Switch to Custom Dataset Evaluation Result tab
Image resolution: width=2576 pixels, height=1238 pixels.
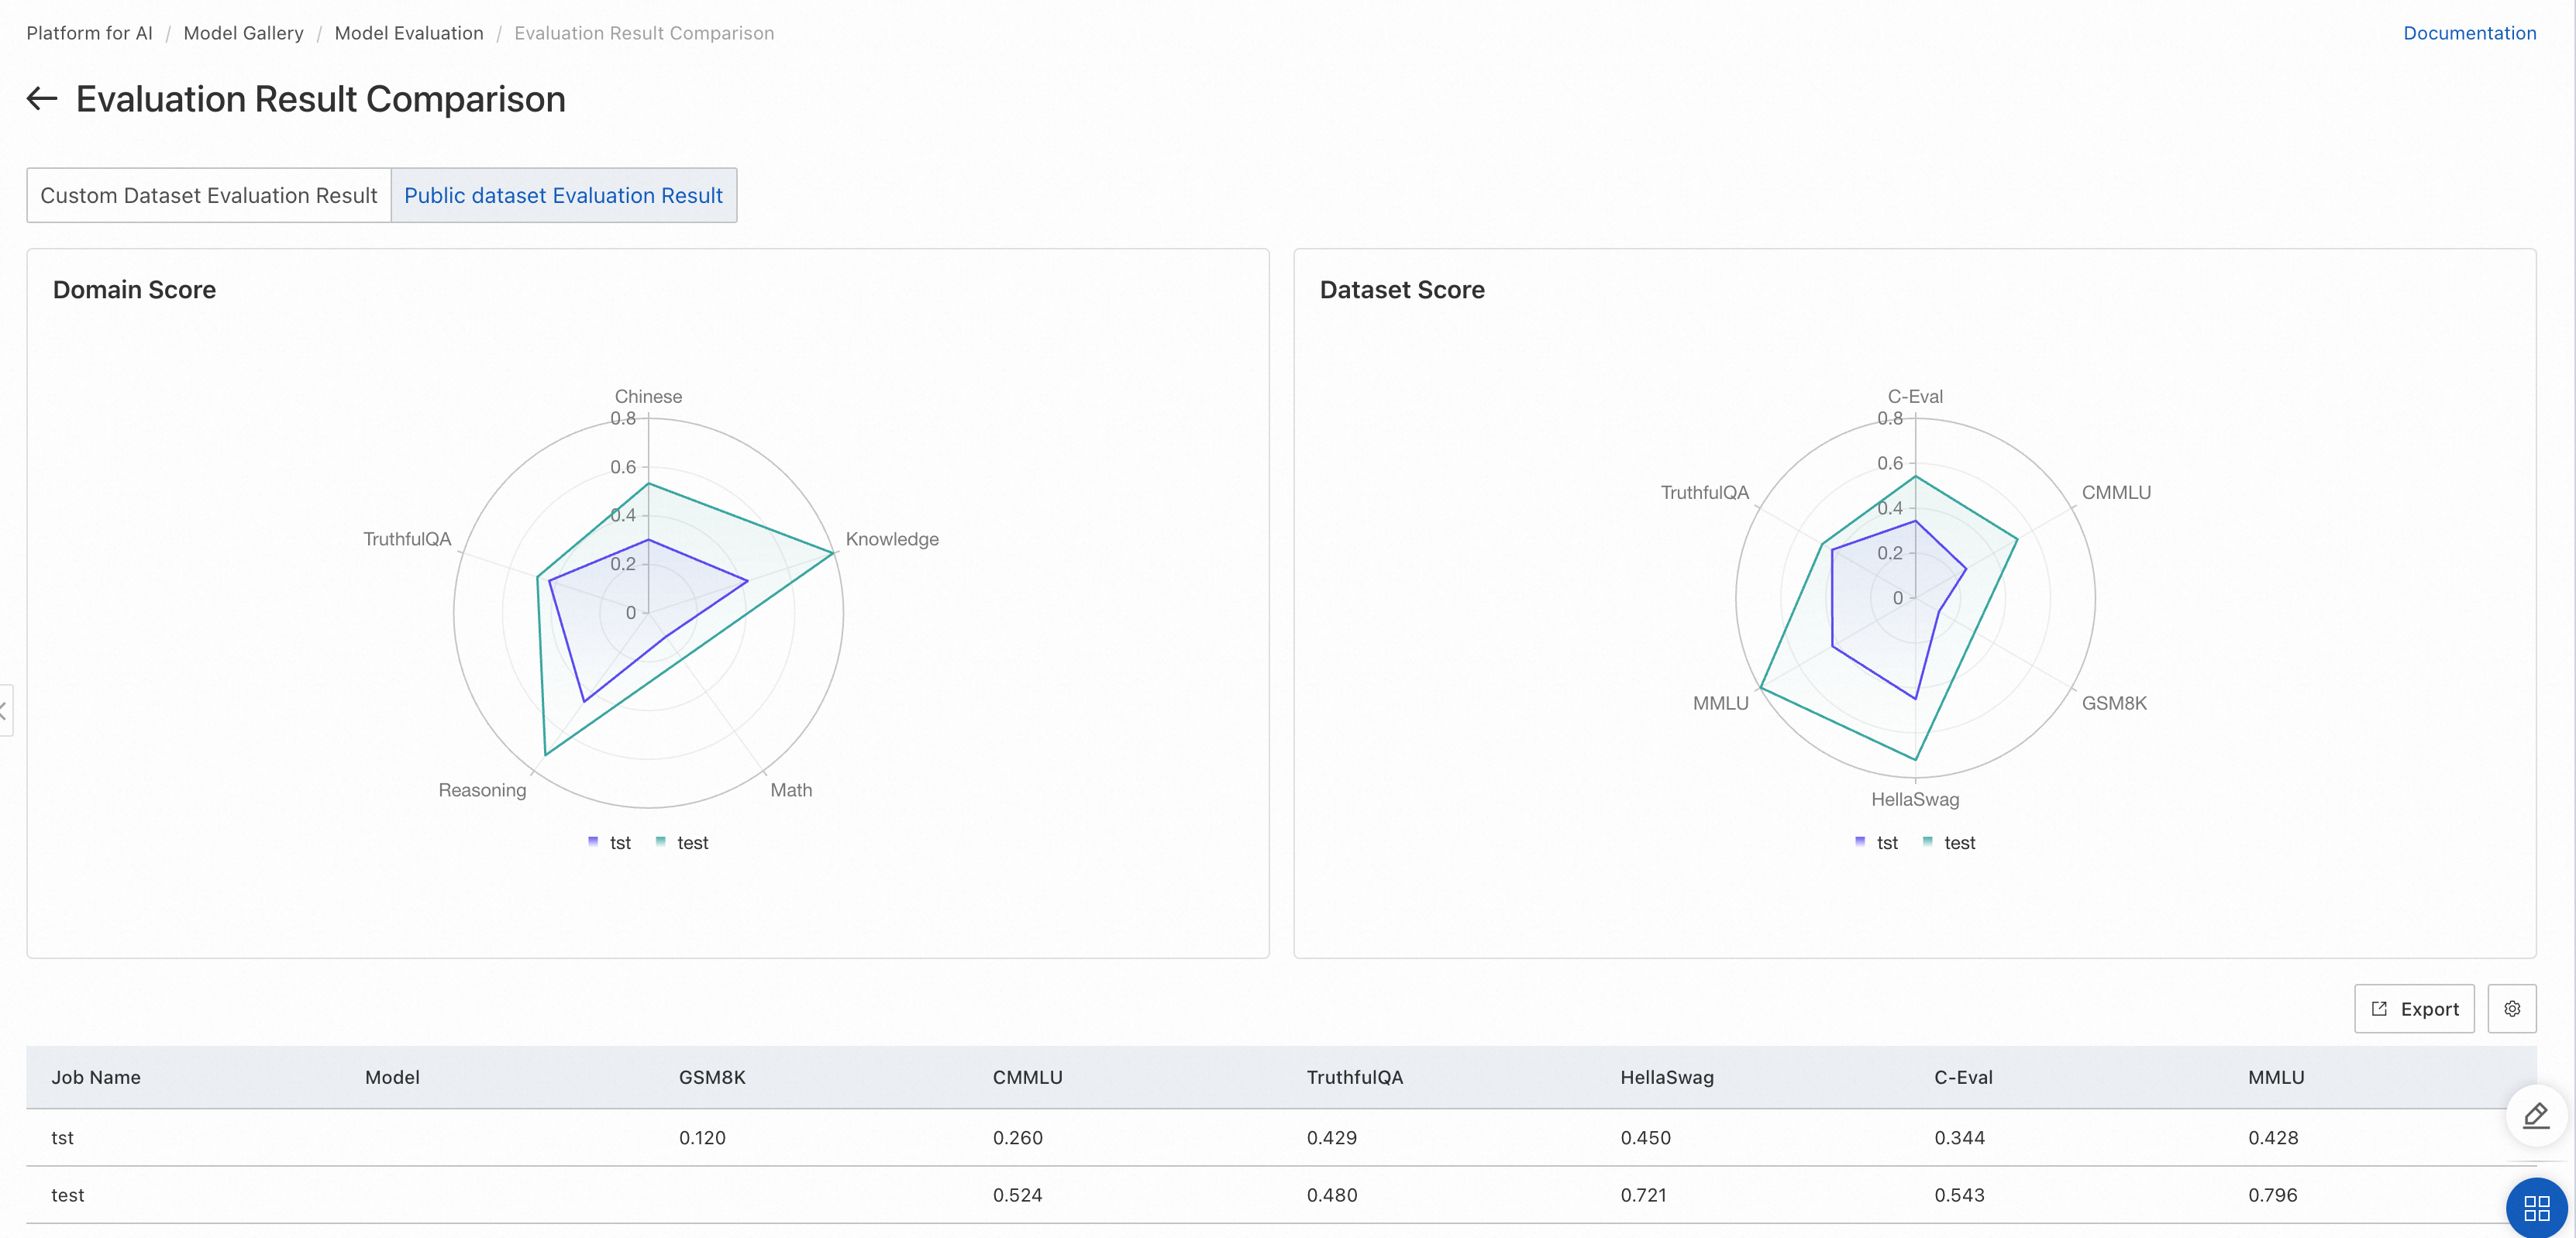click(209, 195)
